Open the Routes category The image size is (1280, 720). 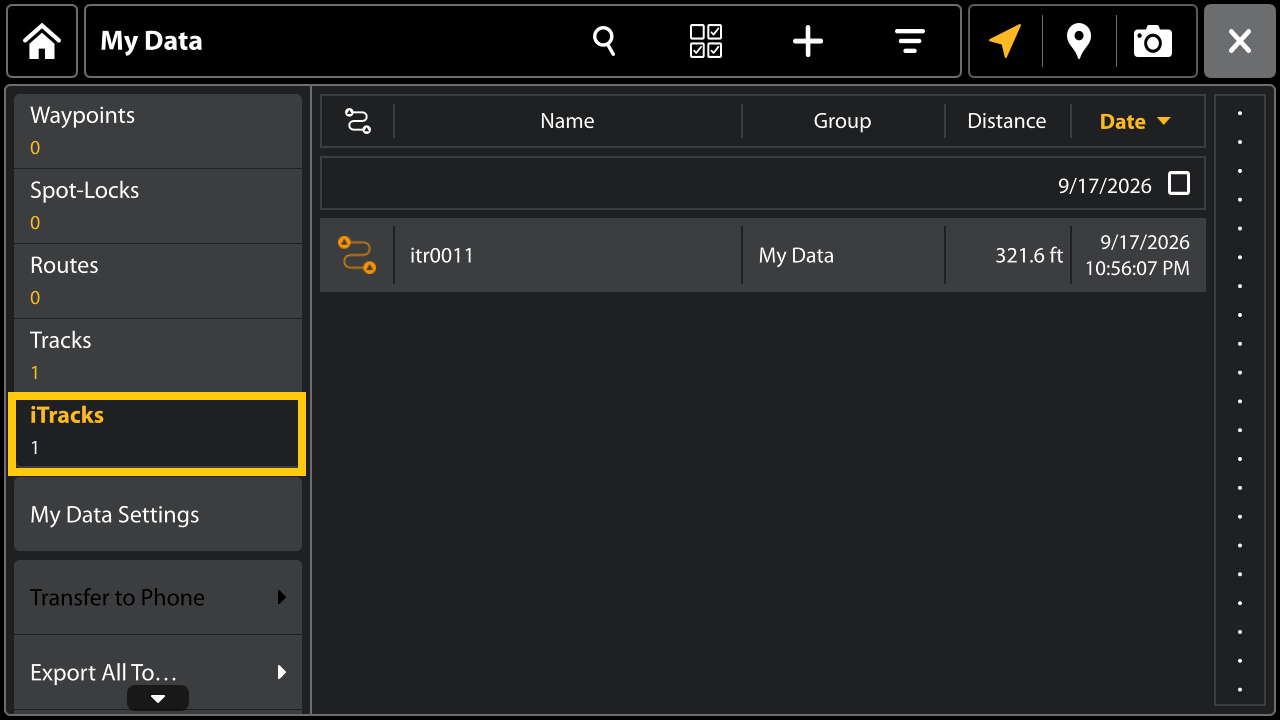coord(158,281)
